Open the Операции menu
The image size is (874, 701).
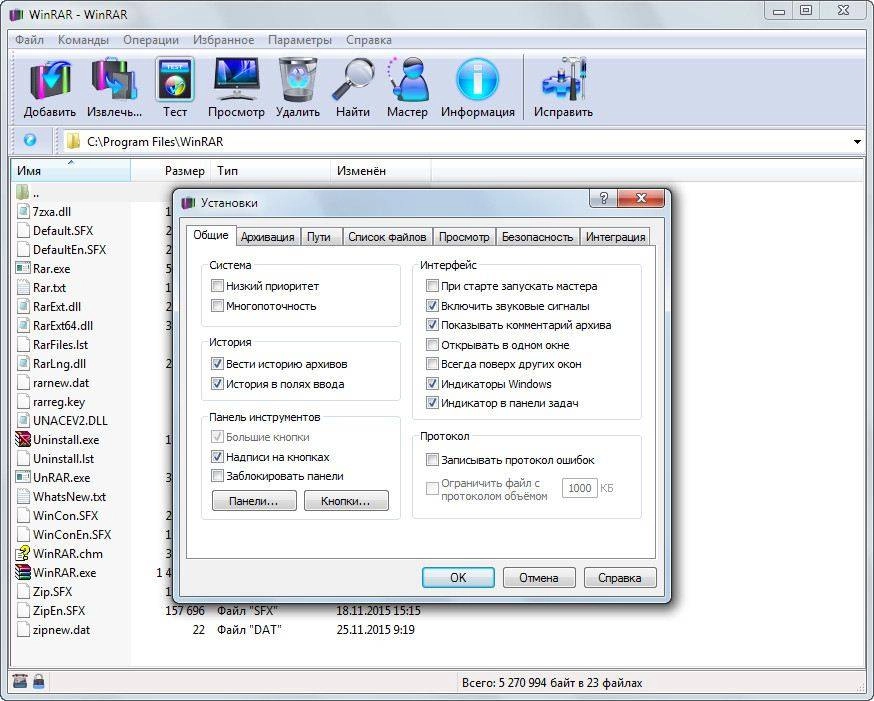coord(151,40)
